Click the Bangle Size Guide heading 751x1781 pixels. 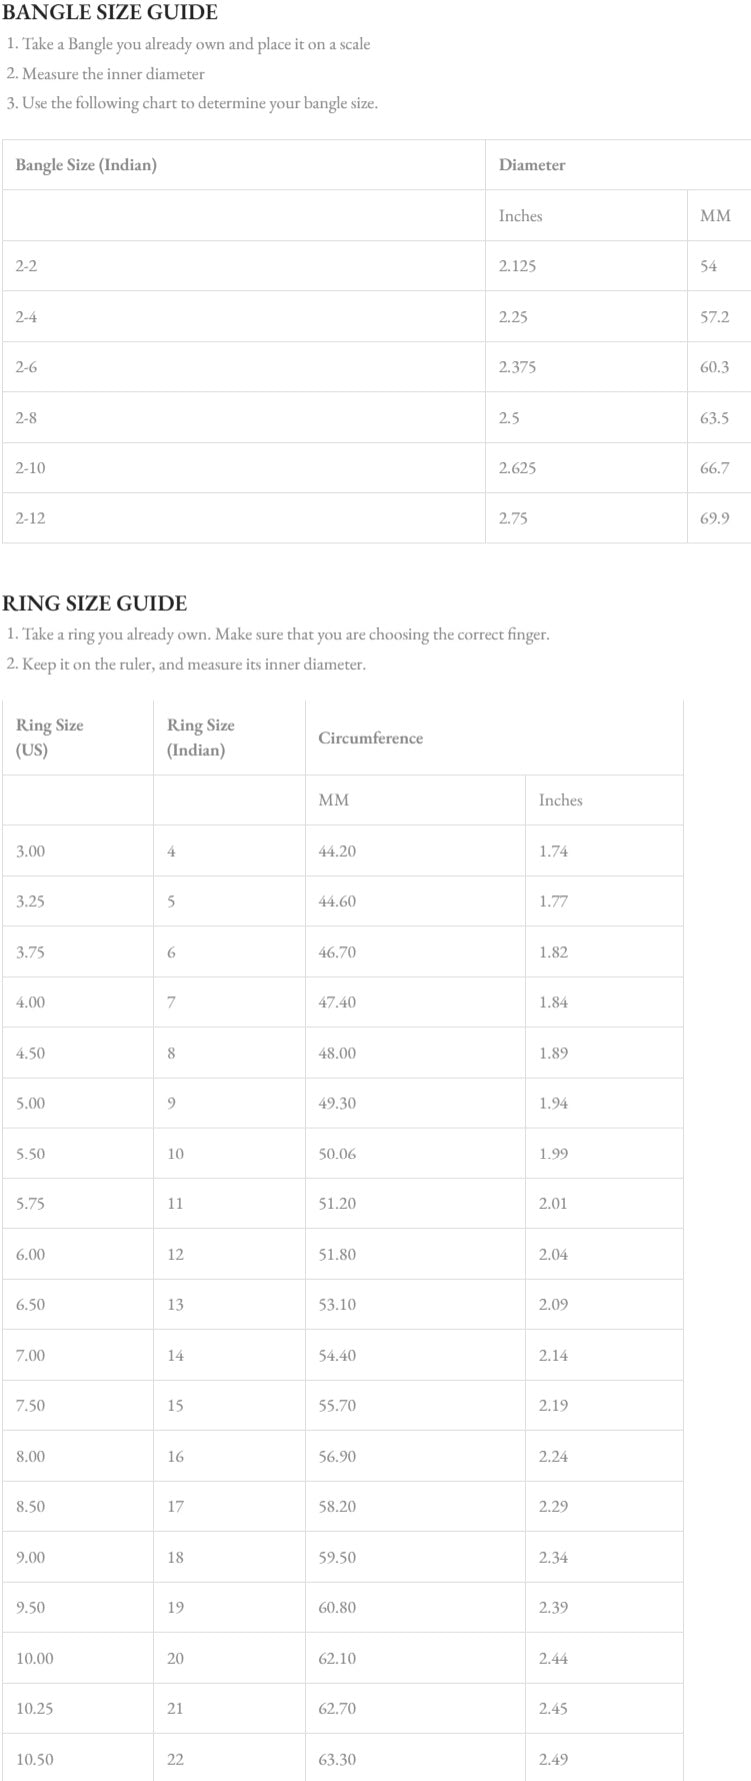[110, 13]
